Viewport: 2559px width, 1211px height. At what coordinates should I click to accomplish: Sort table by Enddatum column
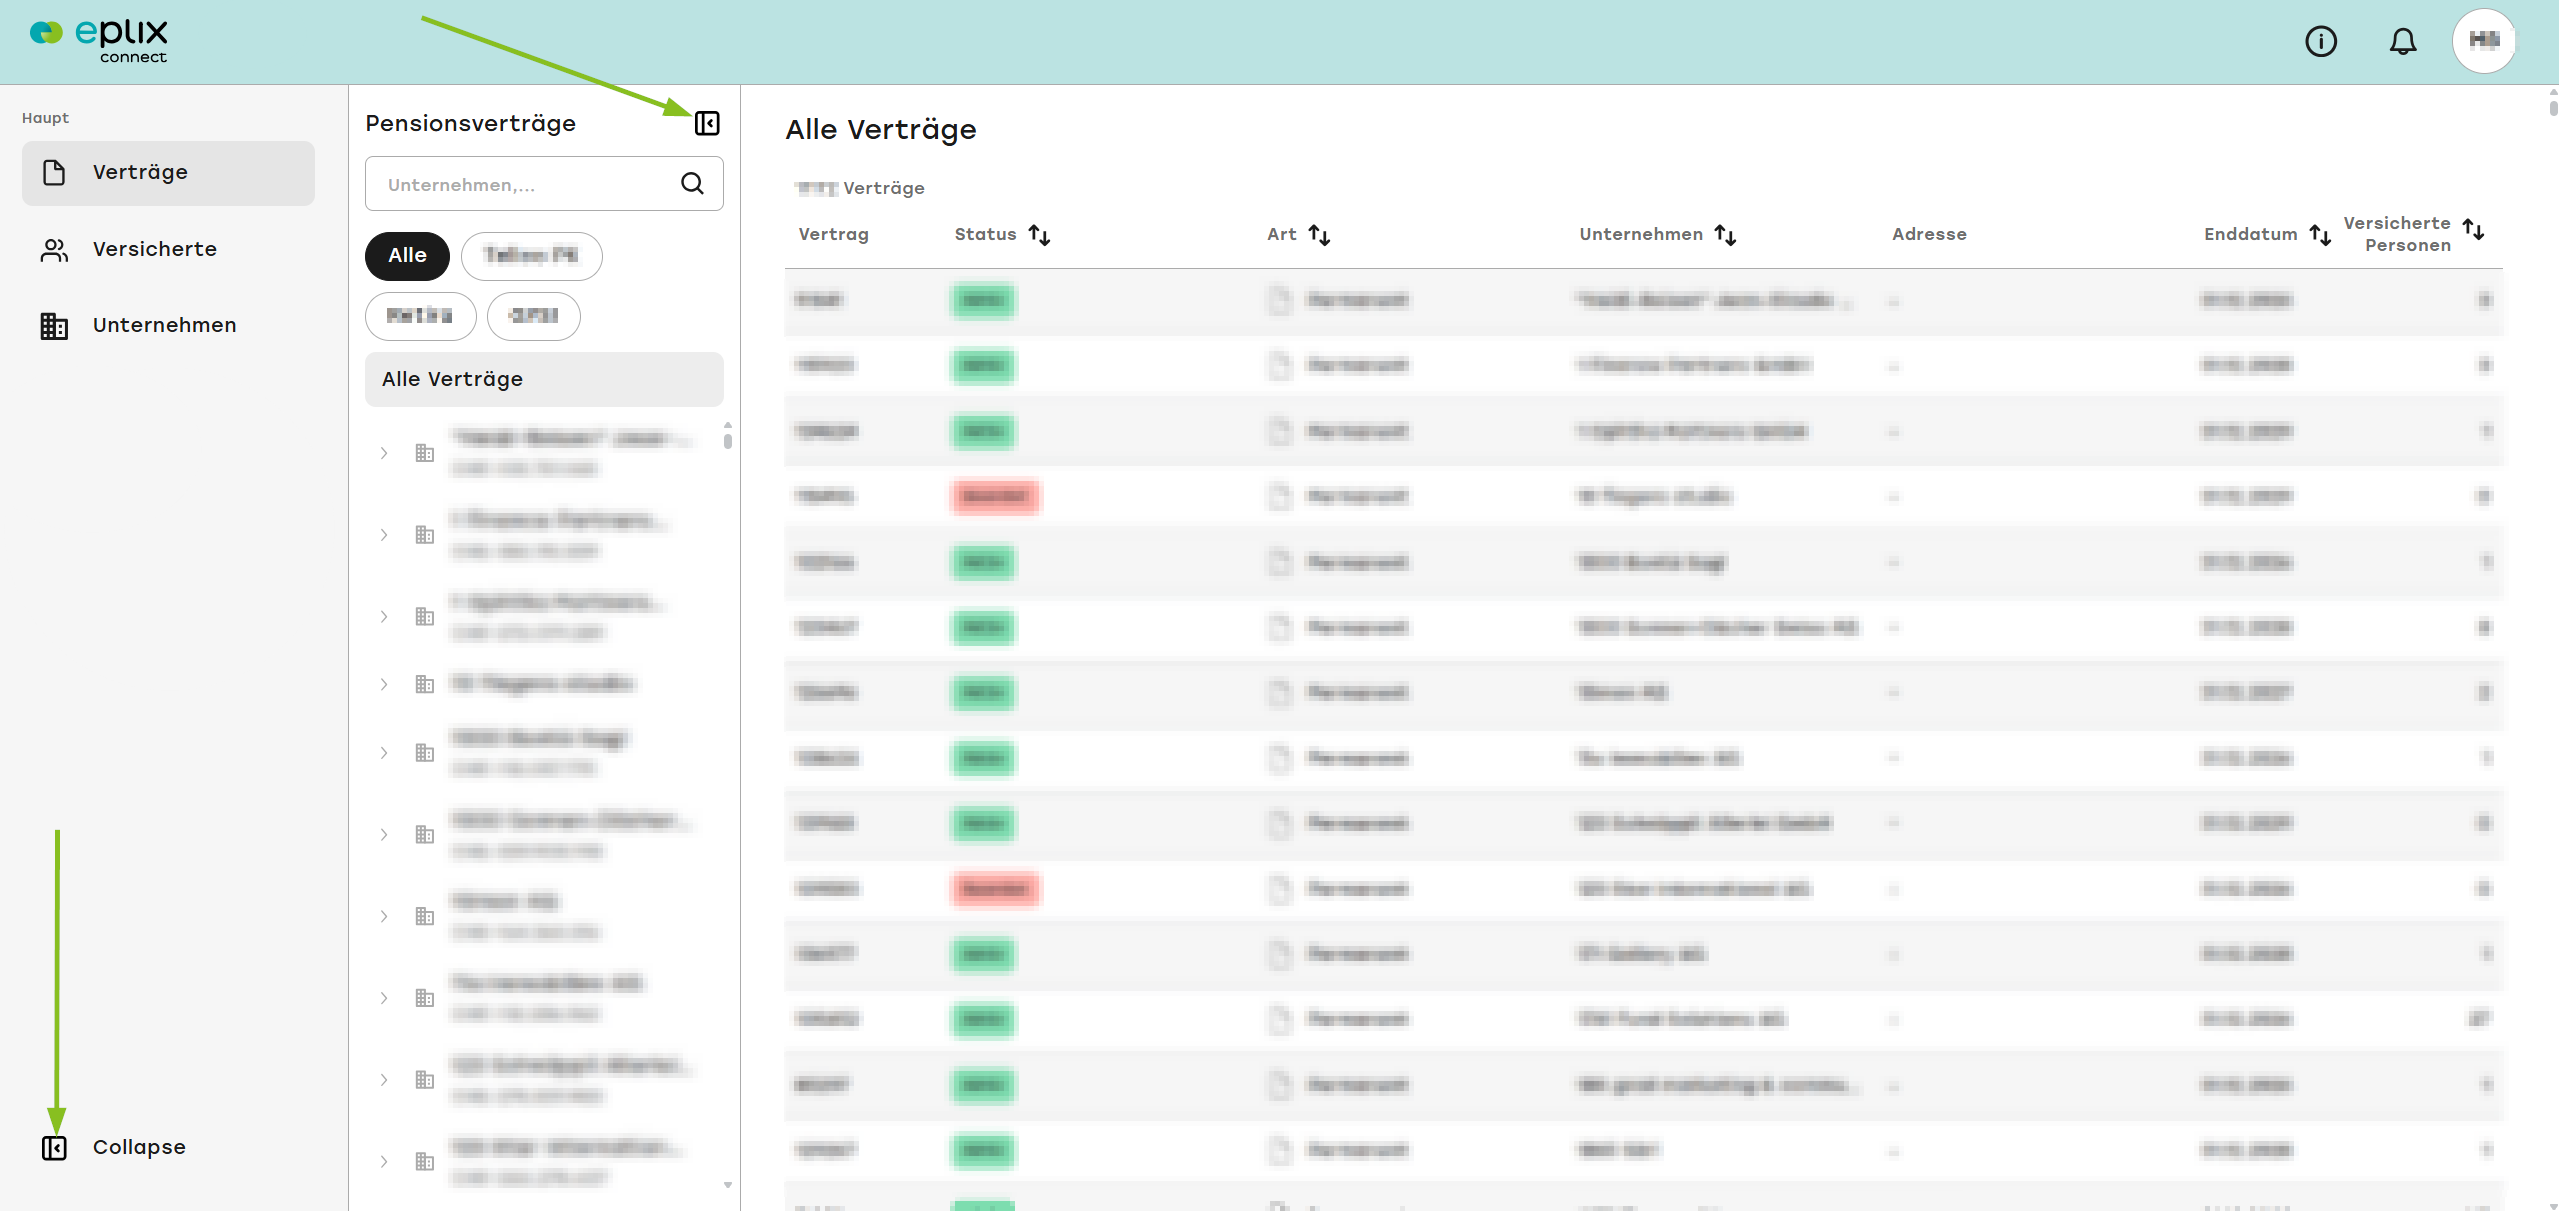coord(2321,235)
